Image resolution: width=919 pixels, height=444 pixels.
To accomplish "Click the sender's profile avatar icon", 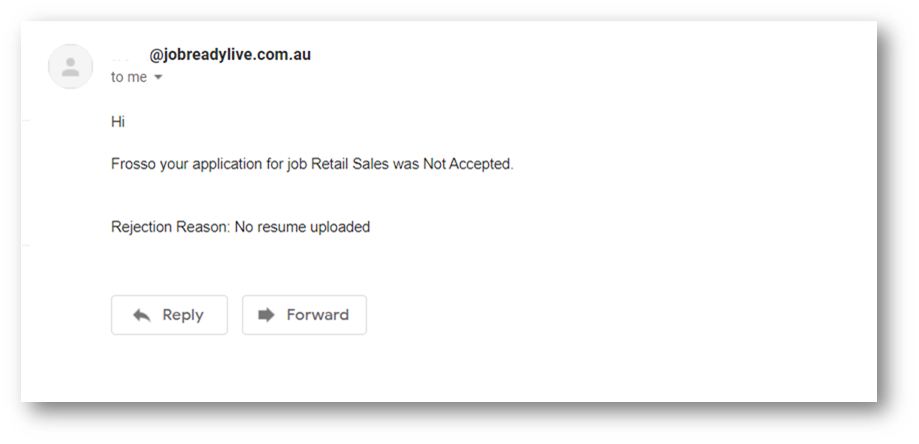I will (x=71, y=67).
